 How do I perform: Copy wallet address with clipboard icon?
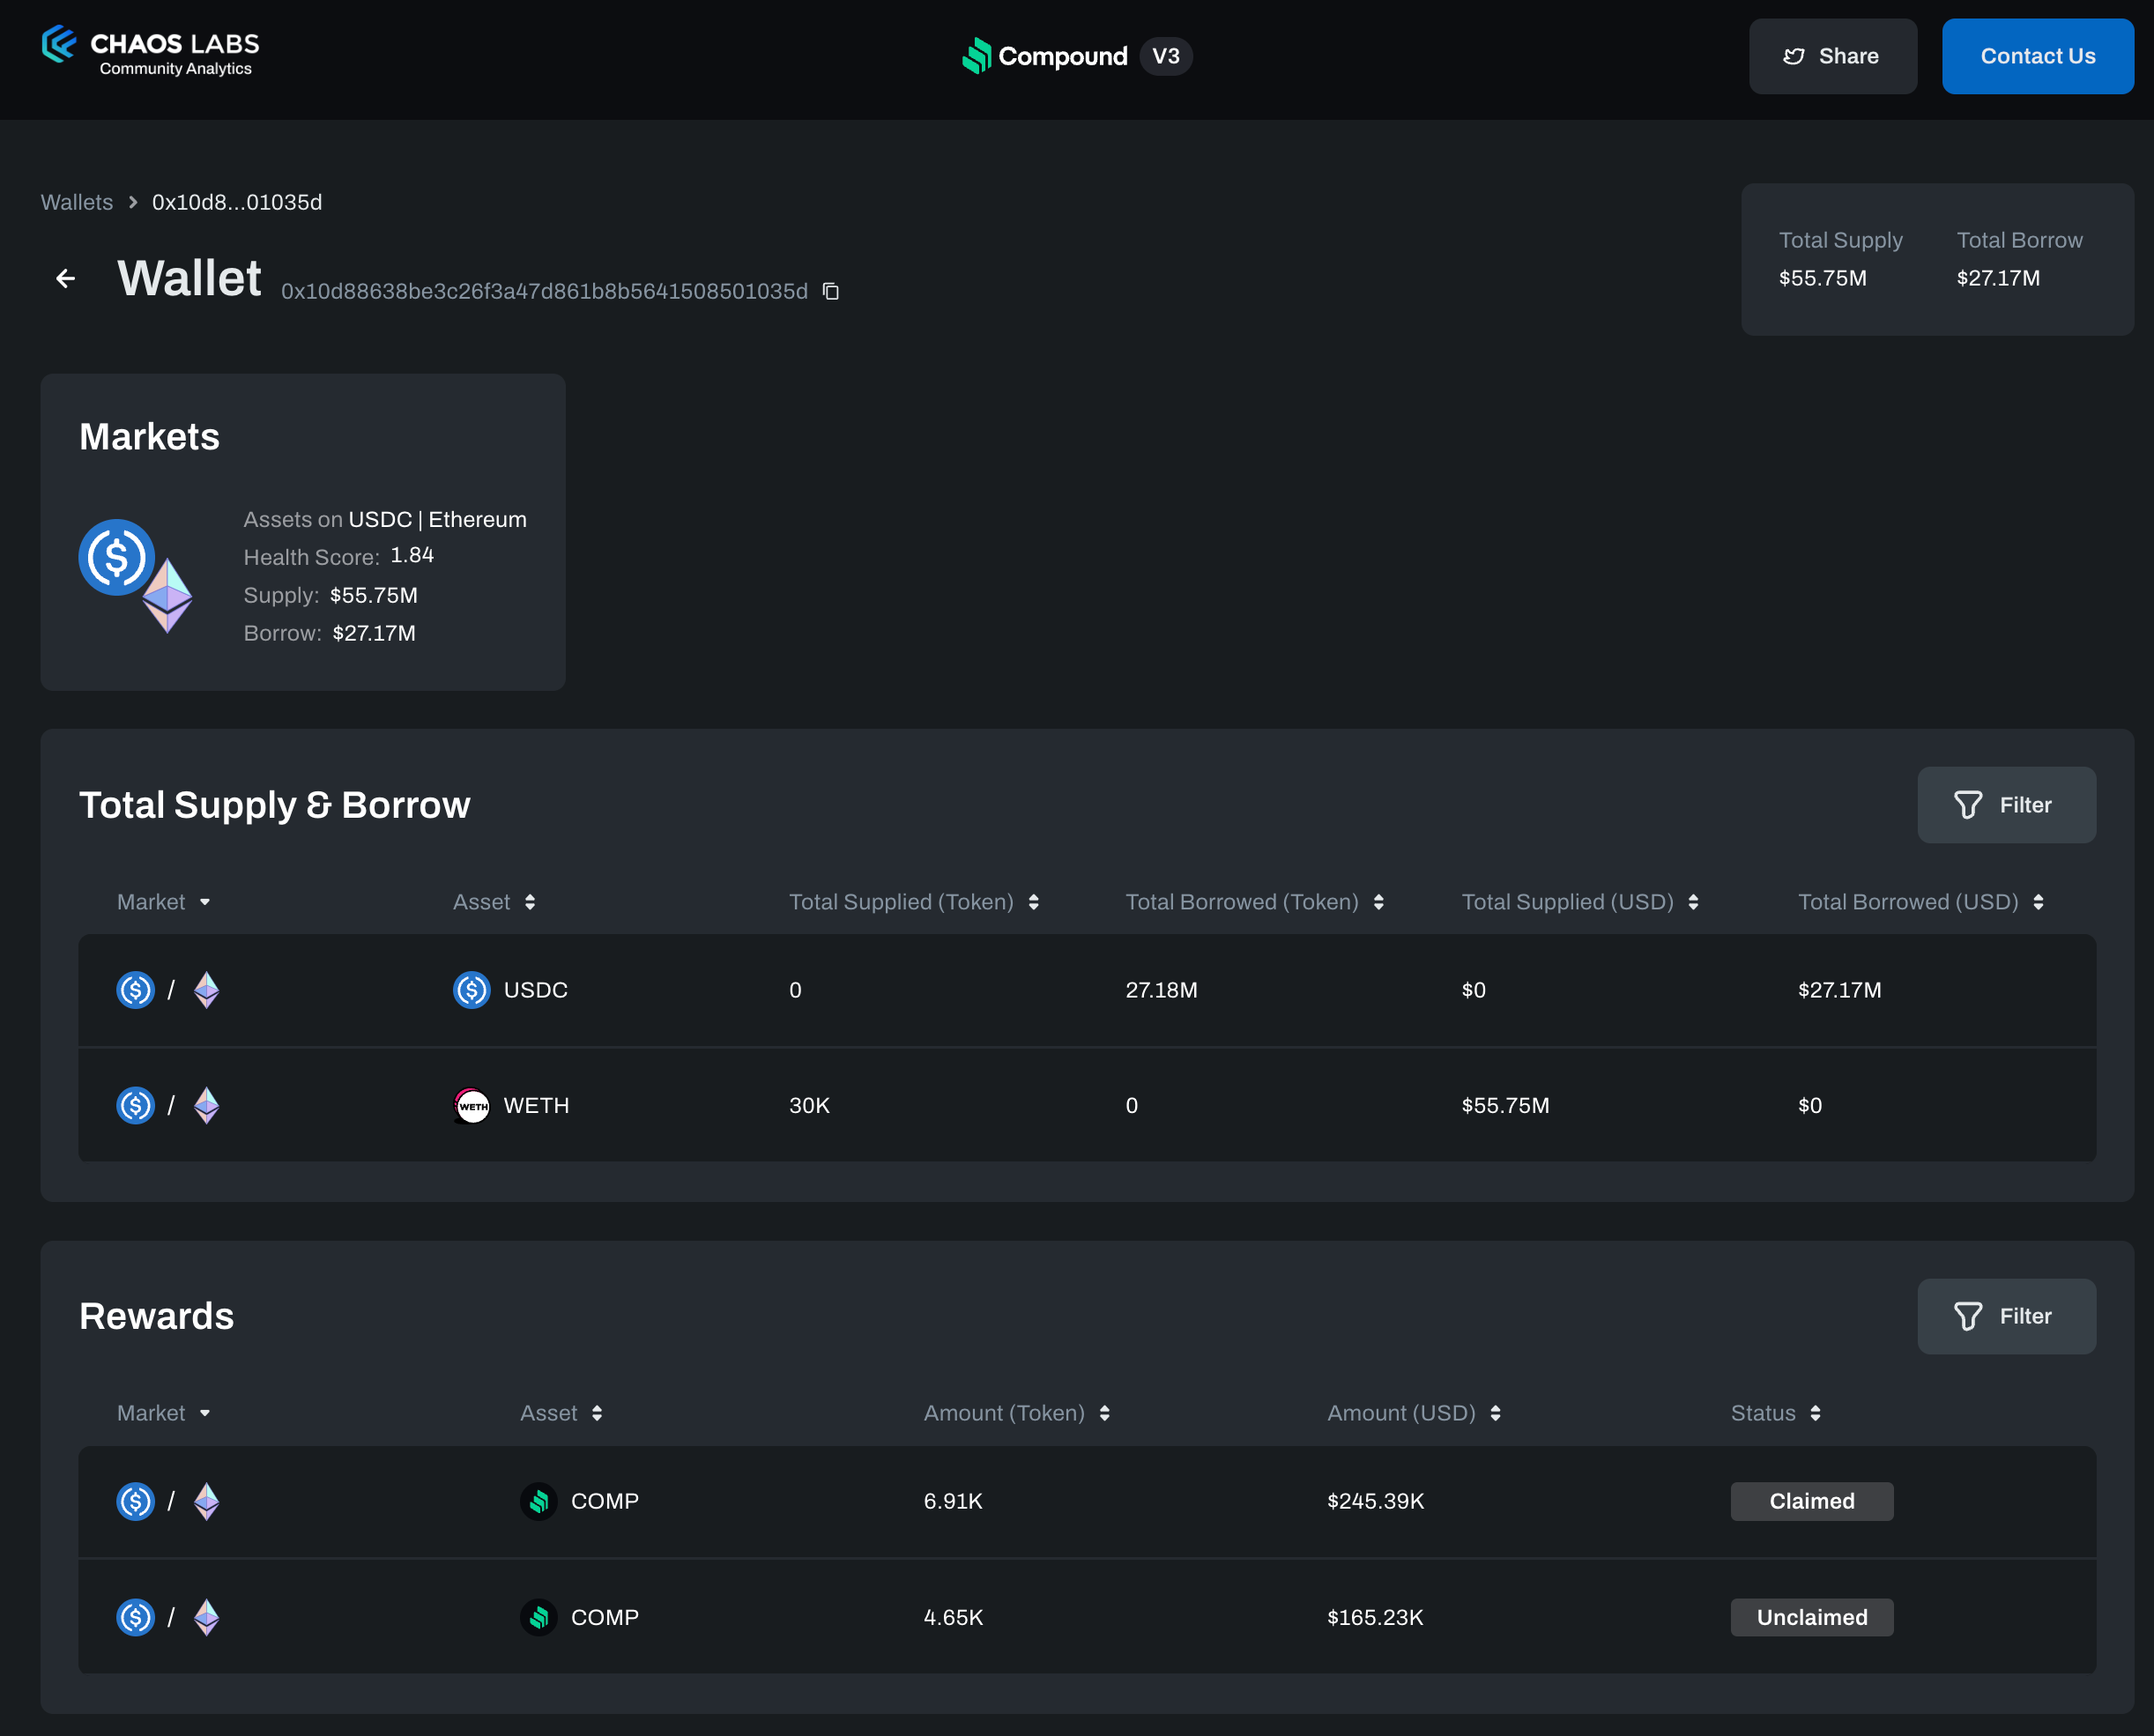click(830, 291)
